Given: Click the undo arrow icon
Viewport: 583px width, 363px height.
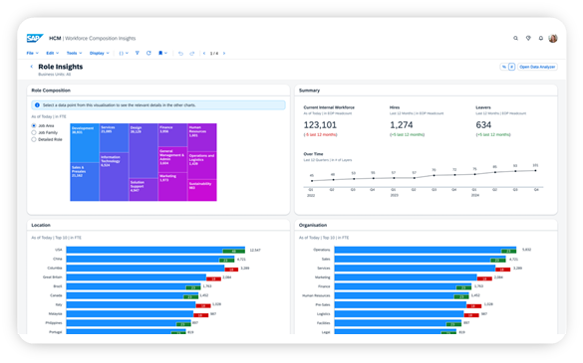Looking at the screenshot, I should (x=180, y=54).
